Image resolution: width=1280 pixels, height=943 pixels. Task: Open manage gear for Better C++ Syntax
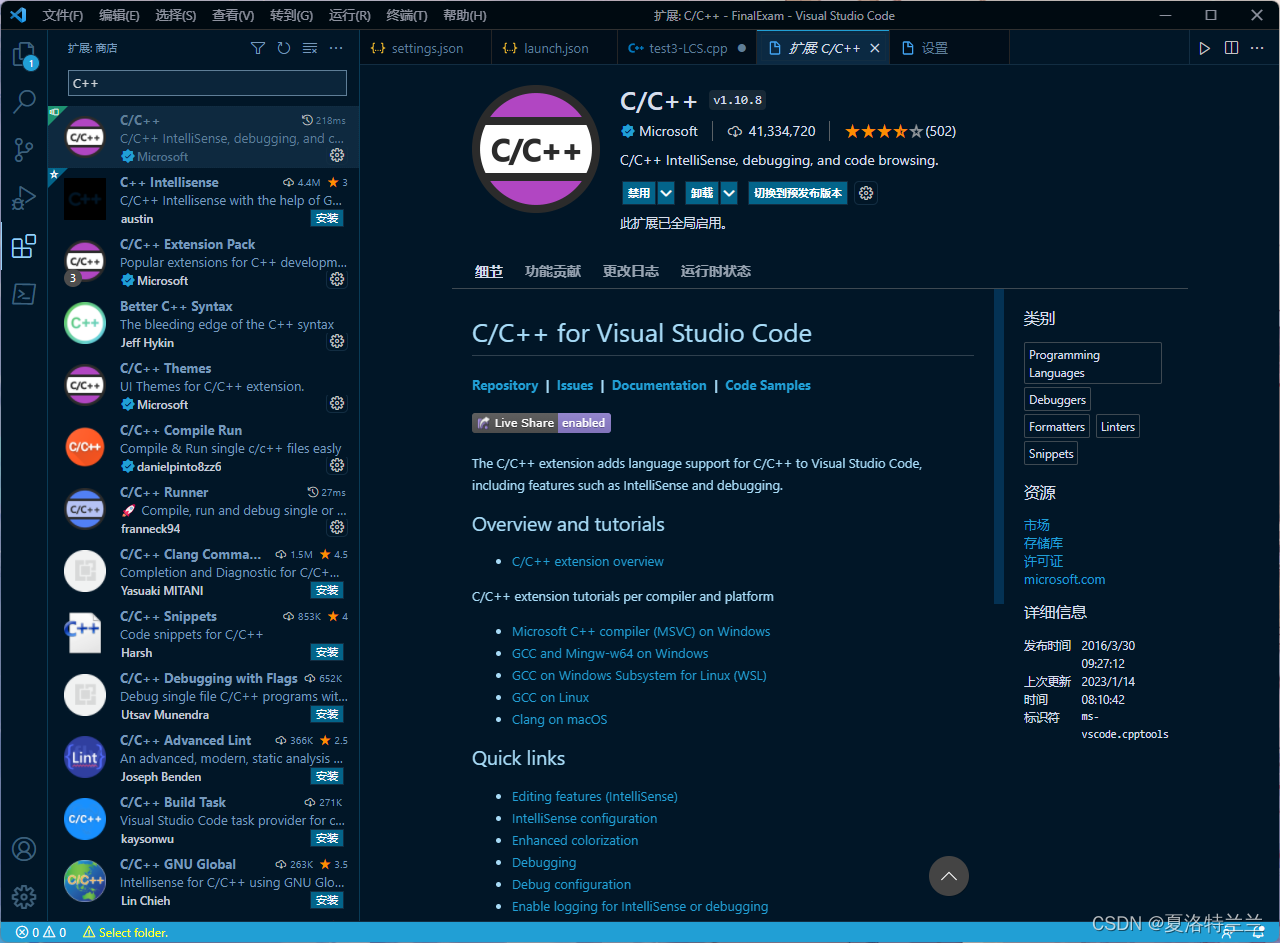[337, 342]
